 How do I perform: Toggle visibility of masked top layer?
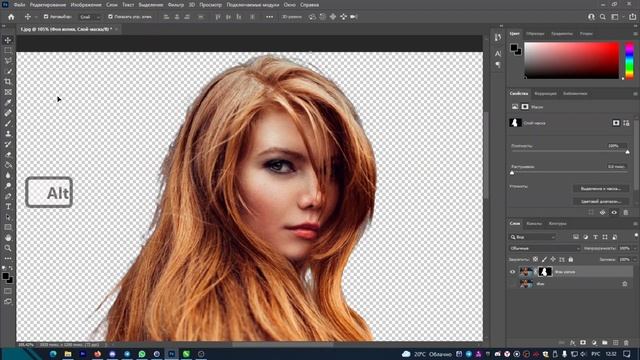512,272
